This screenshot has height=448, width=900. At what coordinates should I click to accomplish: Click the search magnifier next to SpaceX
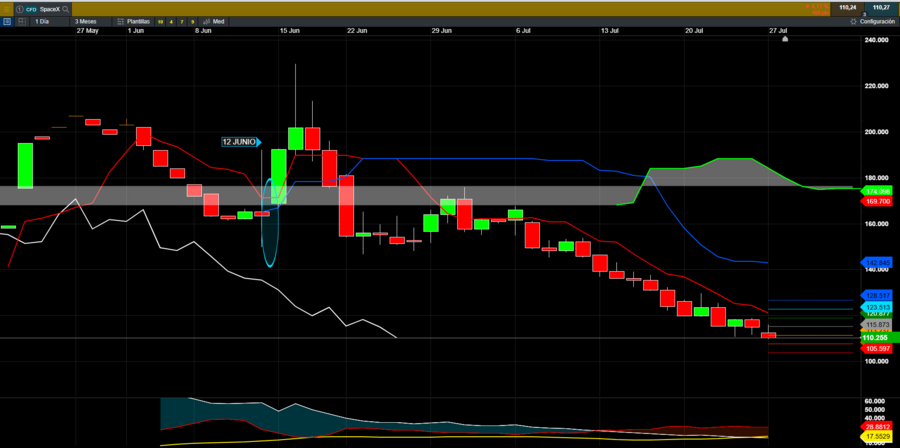point(65,9)
